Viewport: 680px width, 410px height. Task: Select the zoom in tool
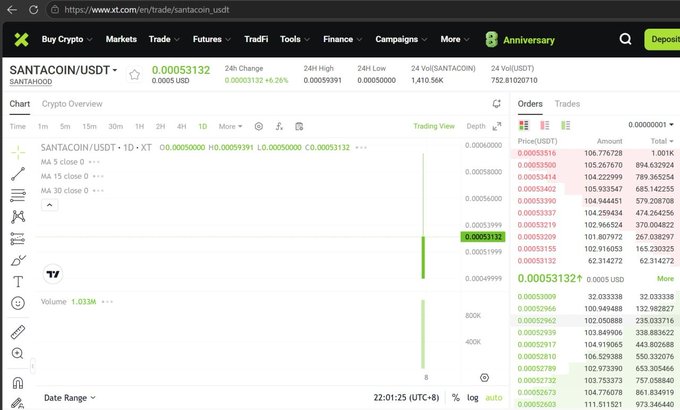18,354
